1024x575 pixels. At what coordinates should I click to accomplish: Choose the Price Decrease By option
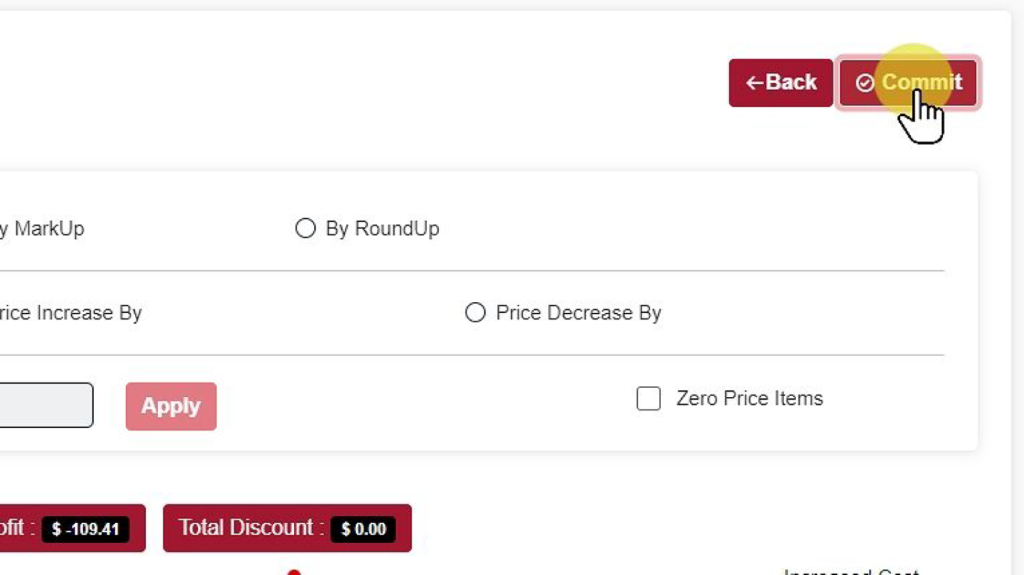[475, 312]
